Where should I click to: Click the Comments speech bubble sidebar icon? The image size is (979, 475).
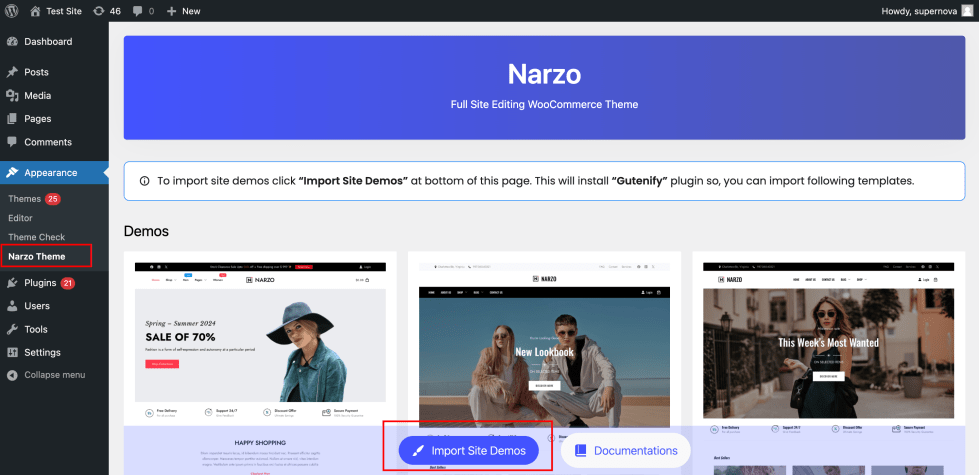pos(12,142)
